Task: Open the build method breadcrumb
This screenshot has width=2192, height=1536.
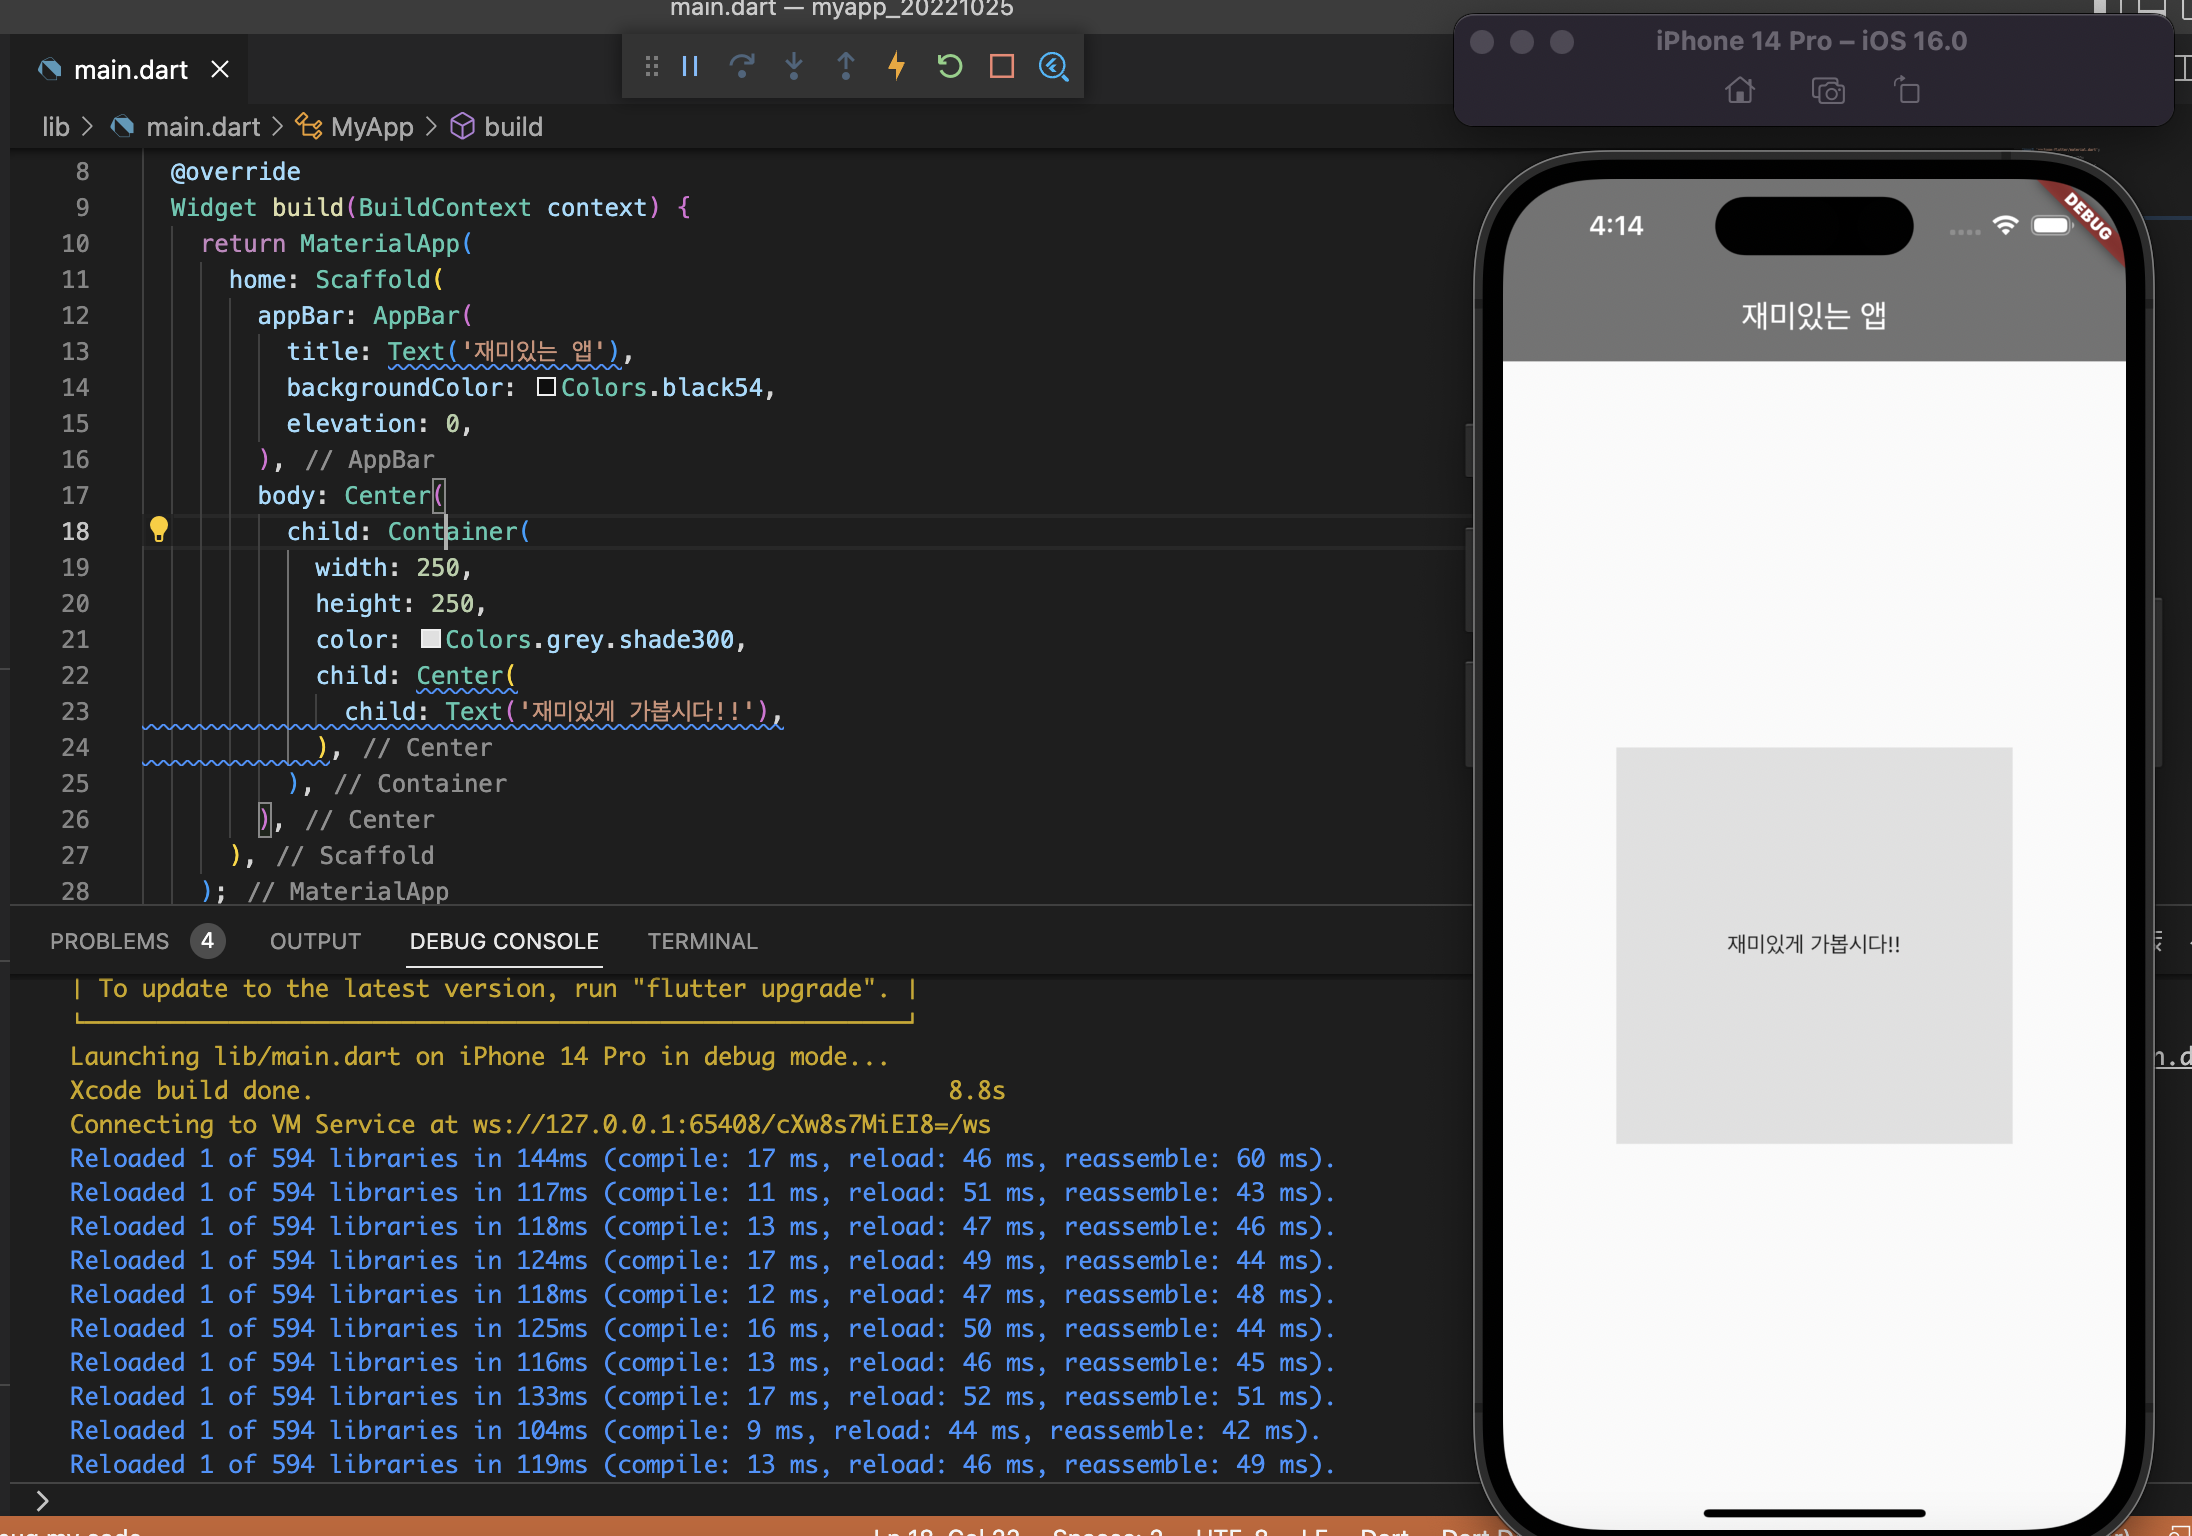Action: click(513, 127)
